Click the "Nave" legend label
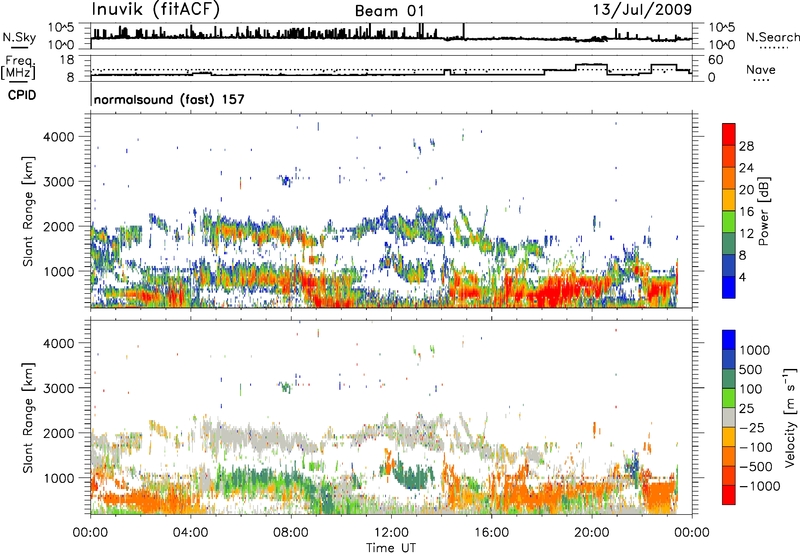800x554 pixels. coord(761,69)
